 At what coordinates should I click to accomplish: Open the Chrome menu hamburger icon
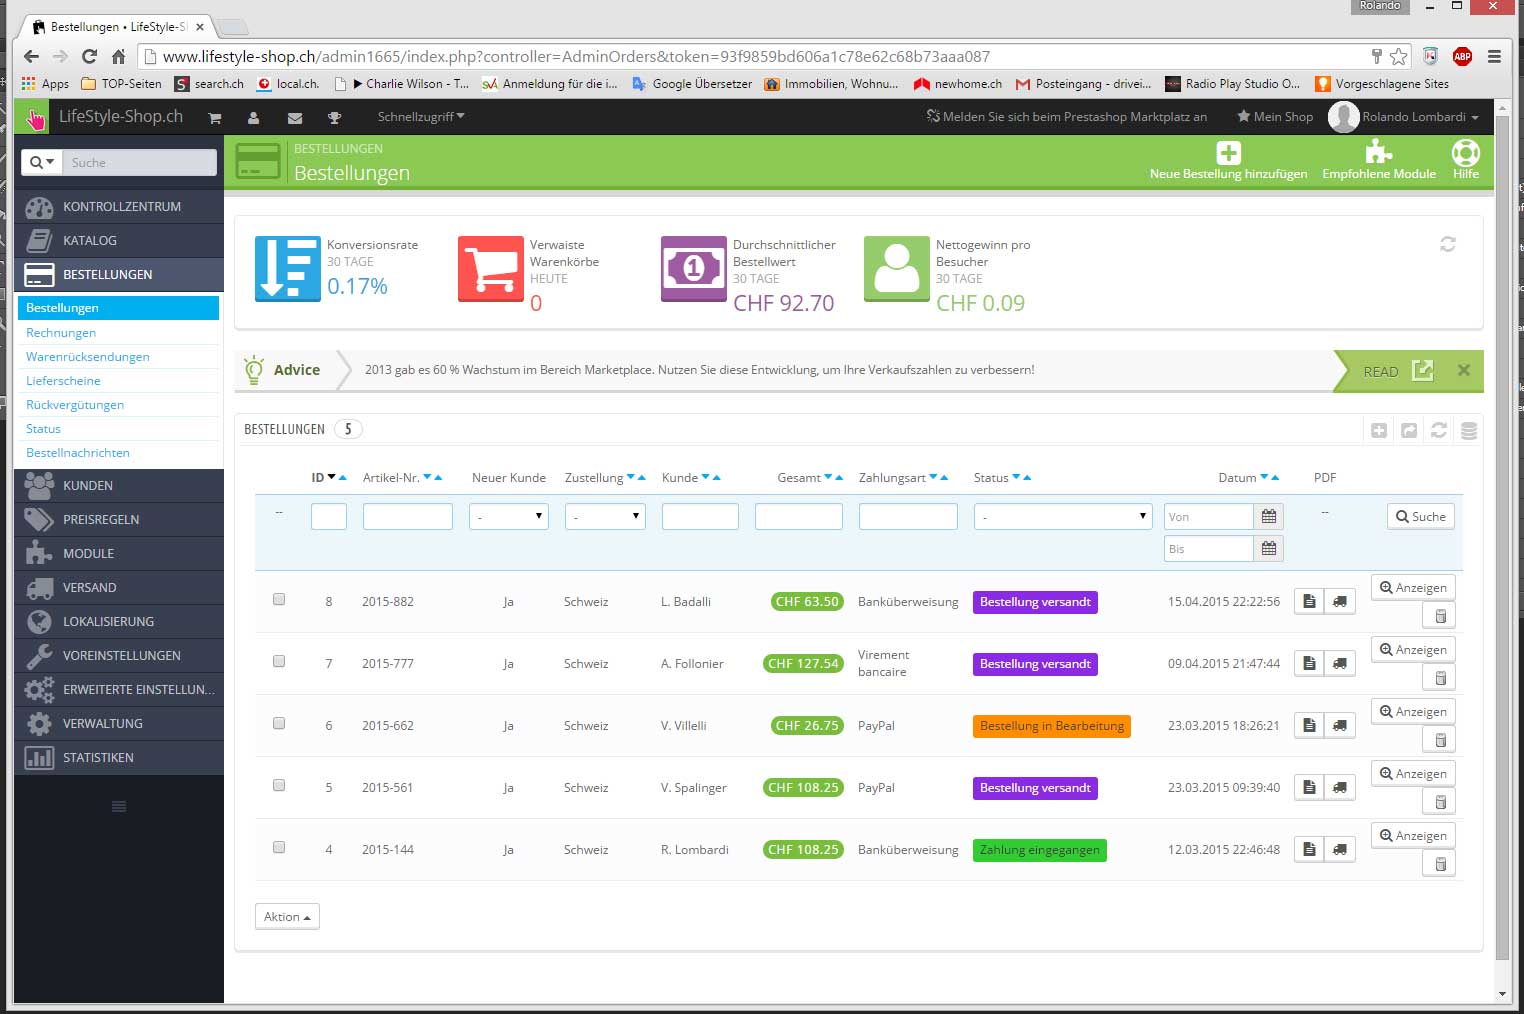pyautogui.click(x=1494, y=57)
